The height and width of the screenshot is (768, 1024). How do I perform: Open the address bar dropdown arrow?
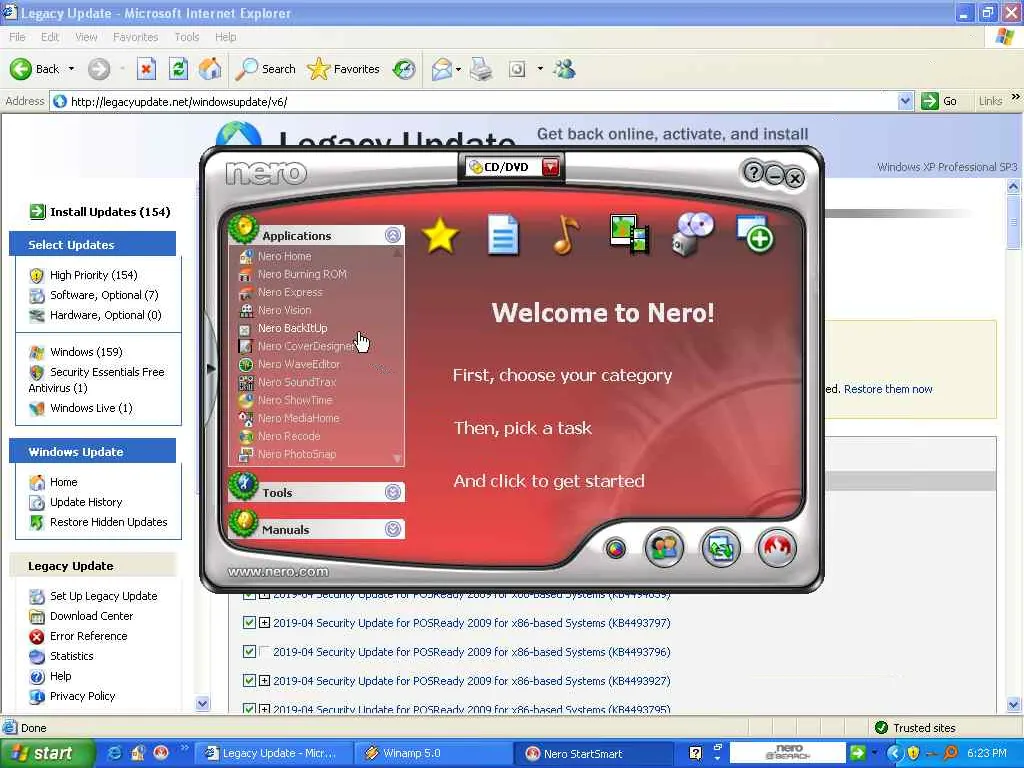tap(905, 101)
